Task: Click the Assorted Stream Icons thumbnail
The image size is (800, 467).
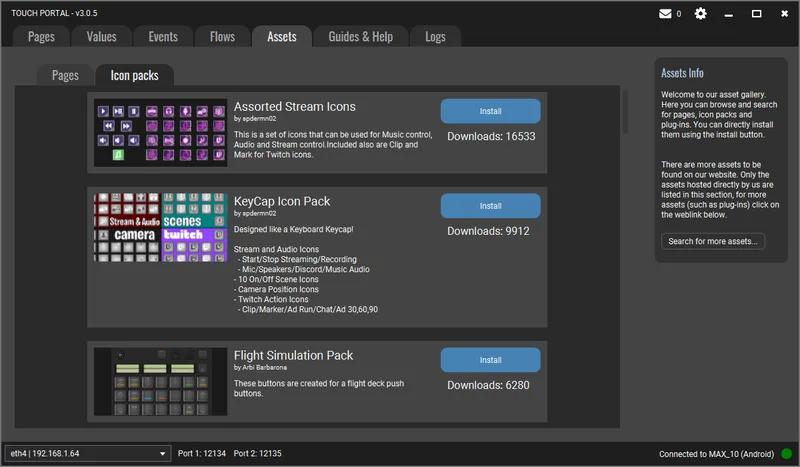Action: point(160,132)
